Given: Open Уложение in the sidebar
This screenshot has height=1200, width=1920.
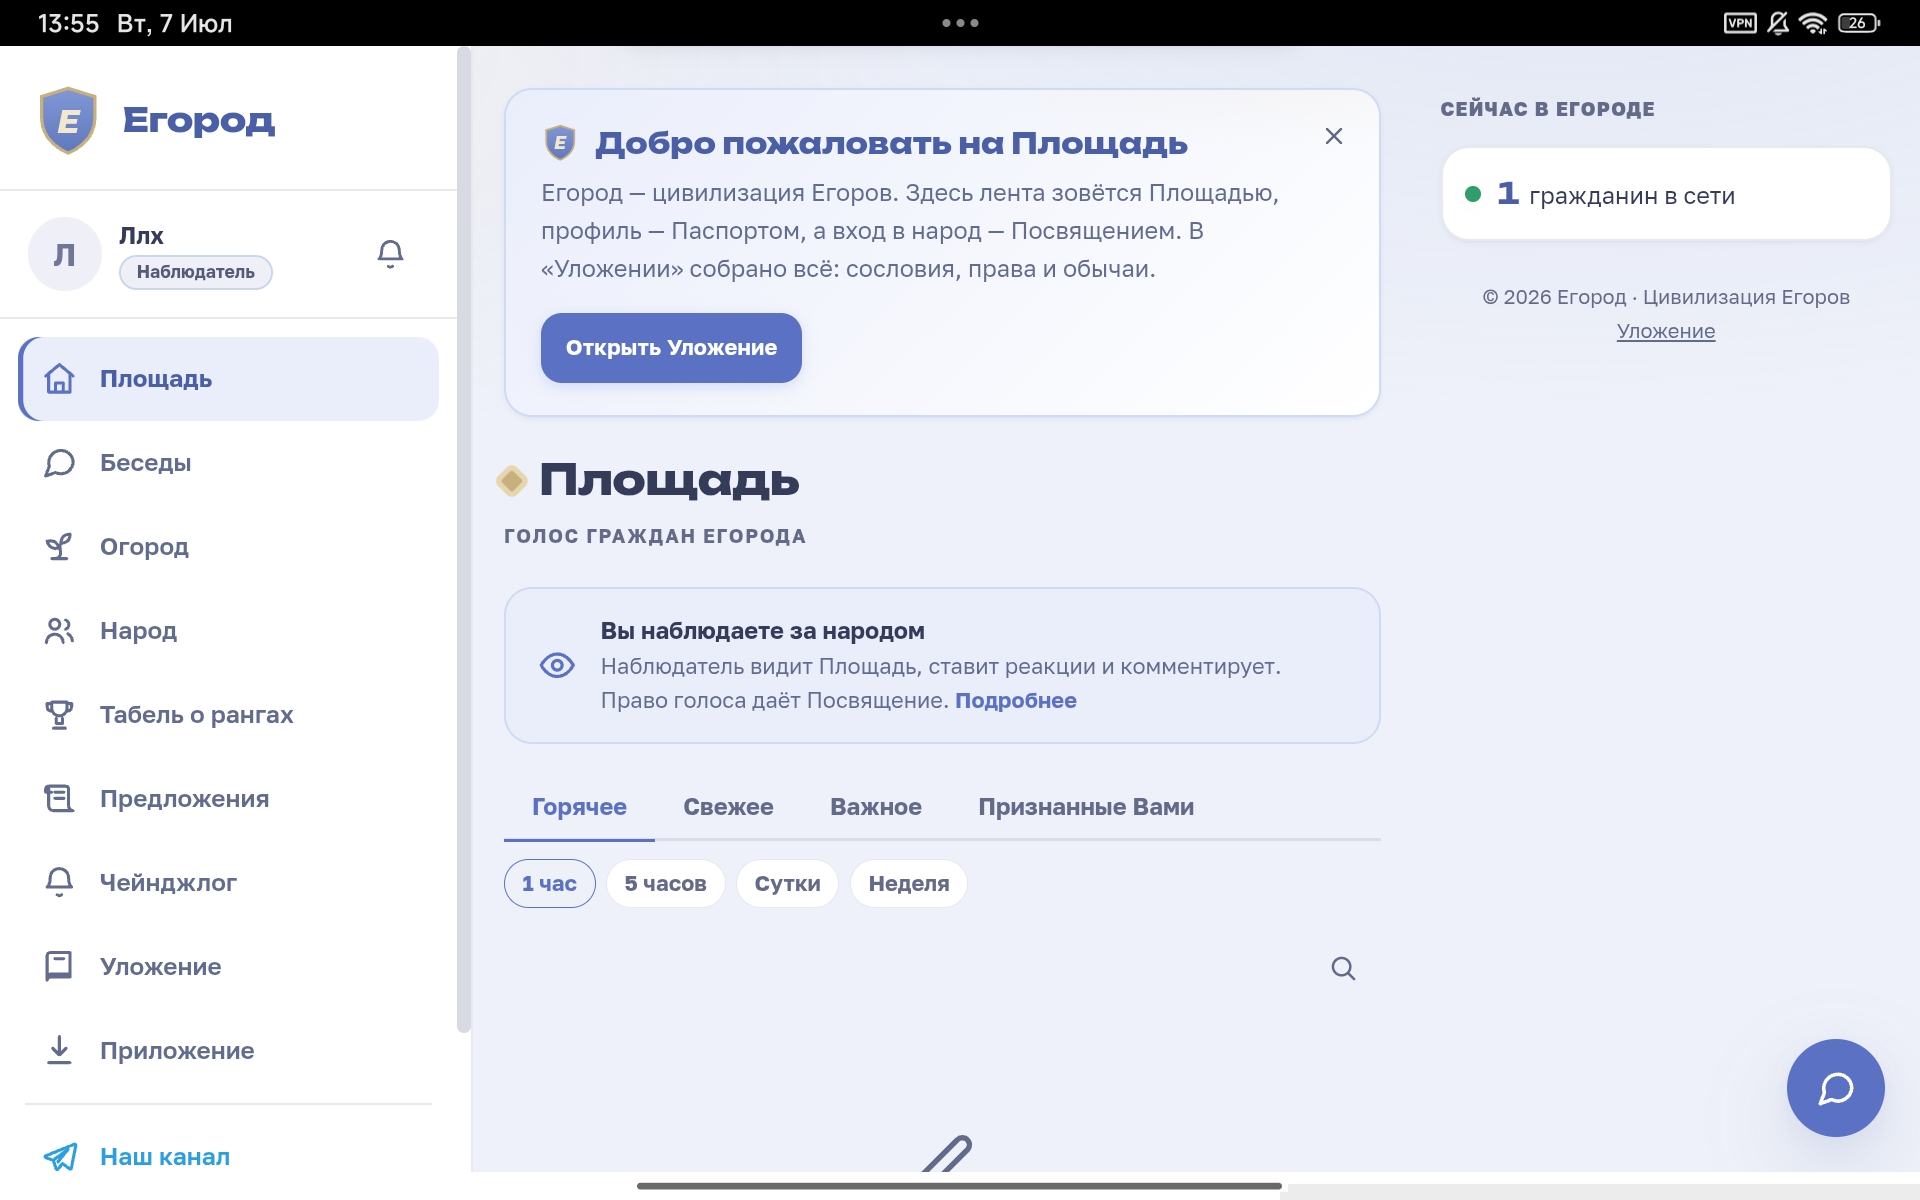Looking at the screenshot, I should [x=229, y=967].
